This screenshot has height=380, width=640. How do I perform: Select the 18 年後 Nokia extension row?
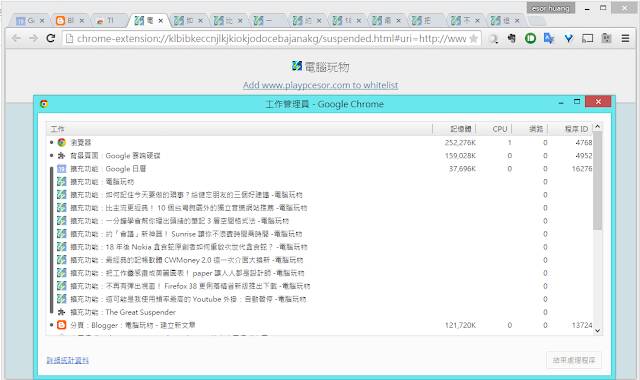(x=320, y=247)
